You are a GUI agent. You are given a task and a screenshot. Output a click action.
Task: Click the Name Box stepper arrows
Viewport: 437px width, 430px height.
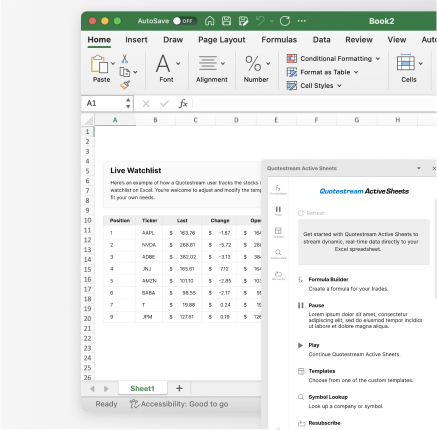(128, 103)
